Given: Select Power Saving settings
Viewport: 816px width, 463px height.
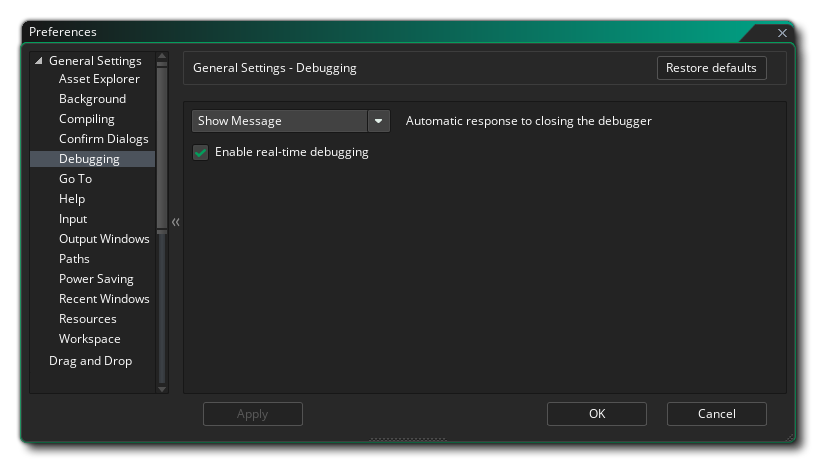Looking at the screenshot, I should [x=96, y=279].
